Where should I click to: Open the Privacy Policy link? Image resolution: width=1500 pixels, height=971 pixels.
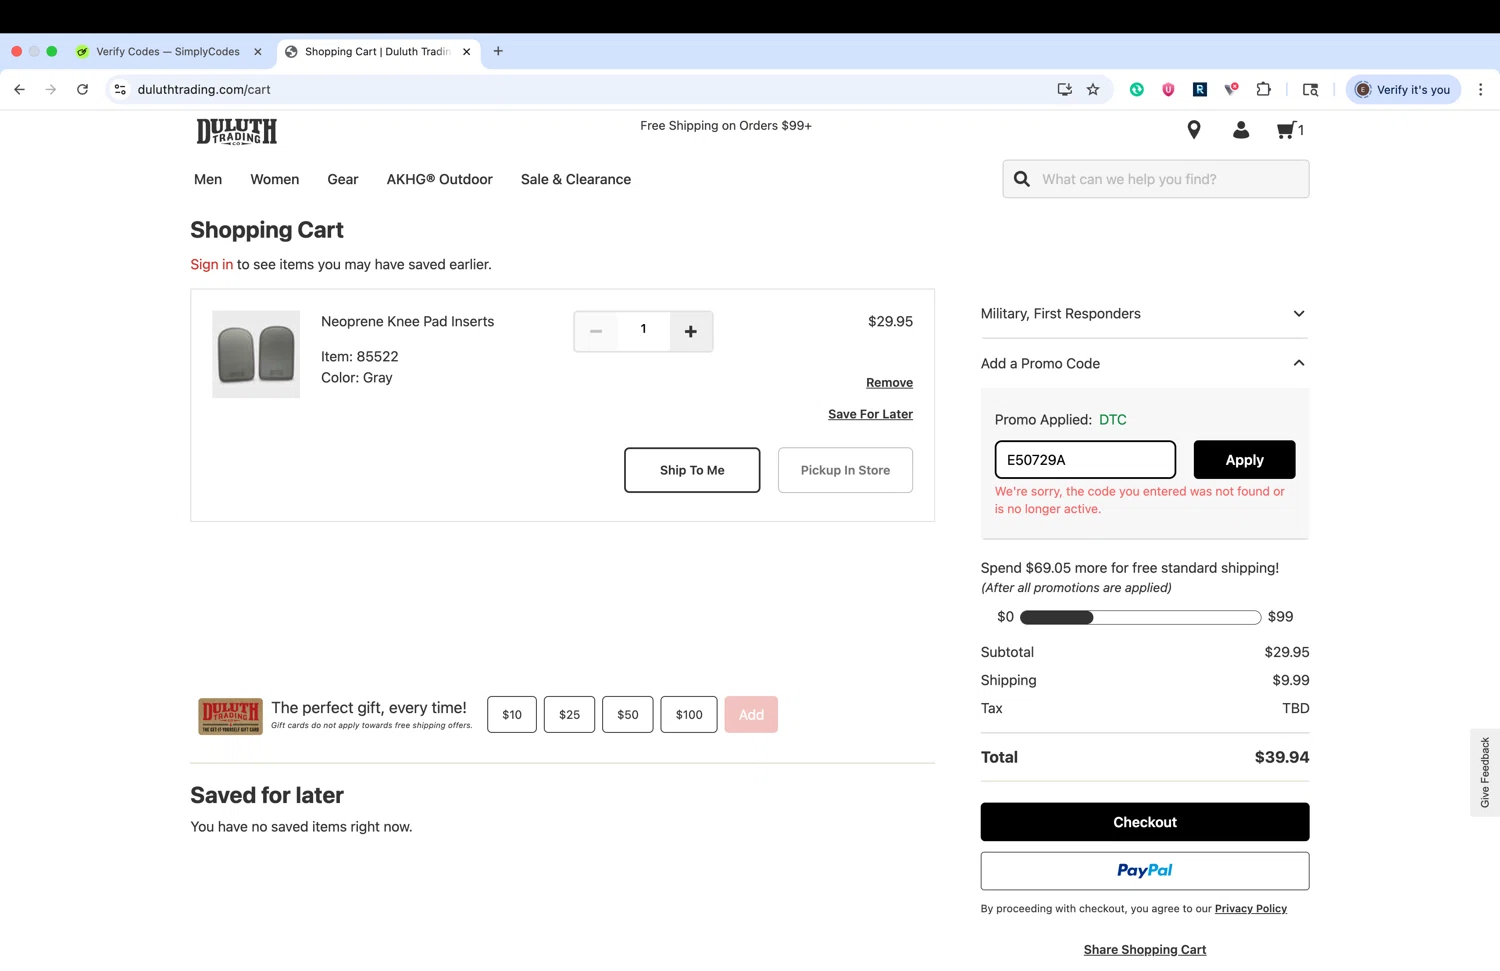1251,909
